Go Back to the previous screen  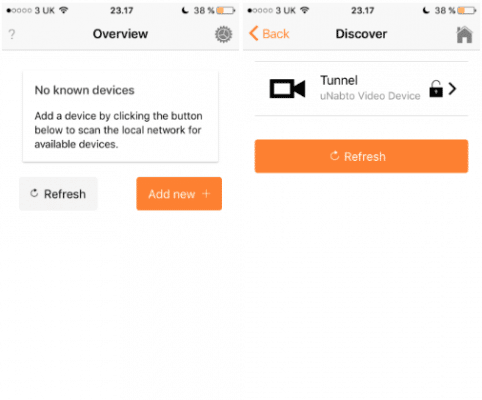pyautogui.click(x=269, y=34)
